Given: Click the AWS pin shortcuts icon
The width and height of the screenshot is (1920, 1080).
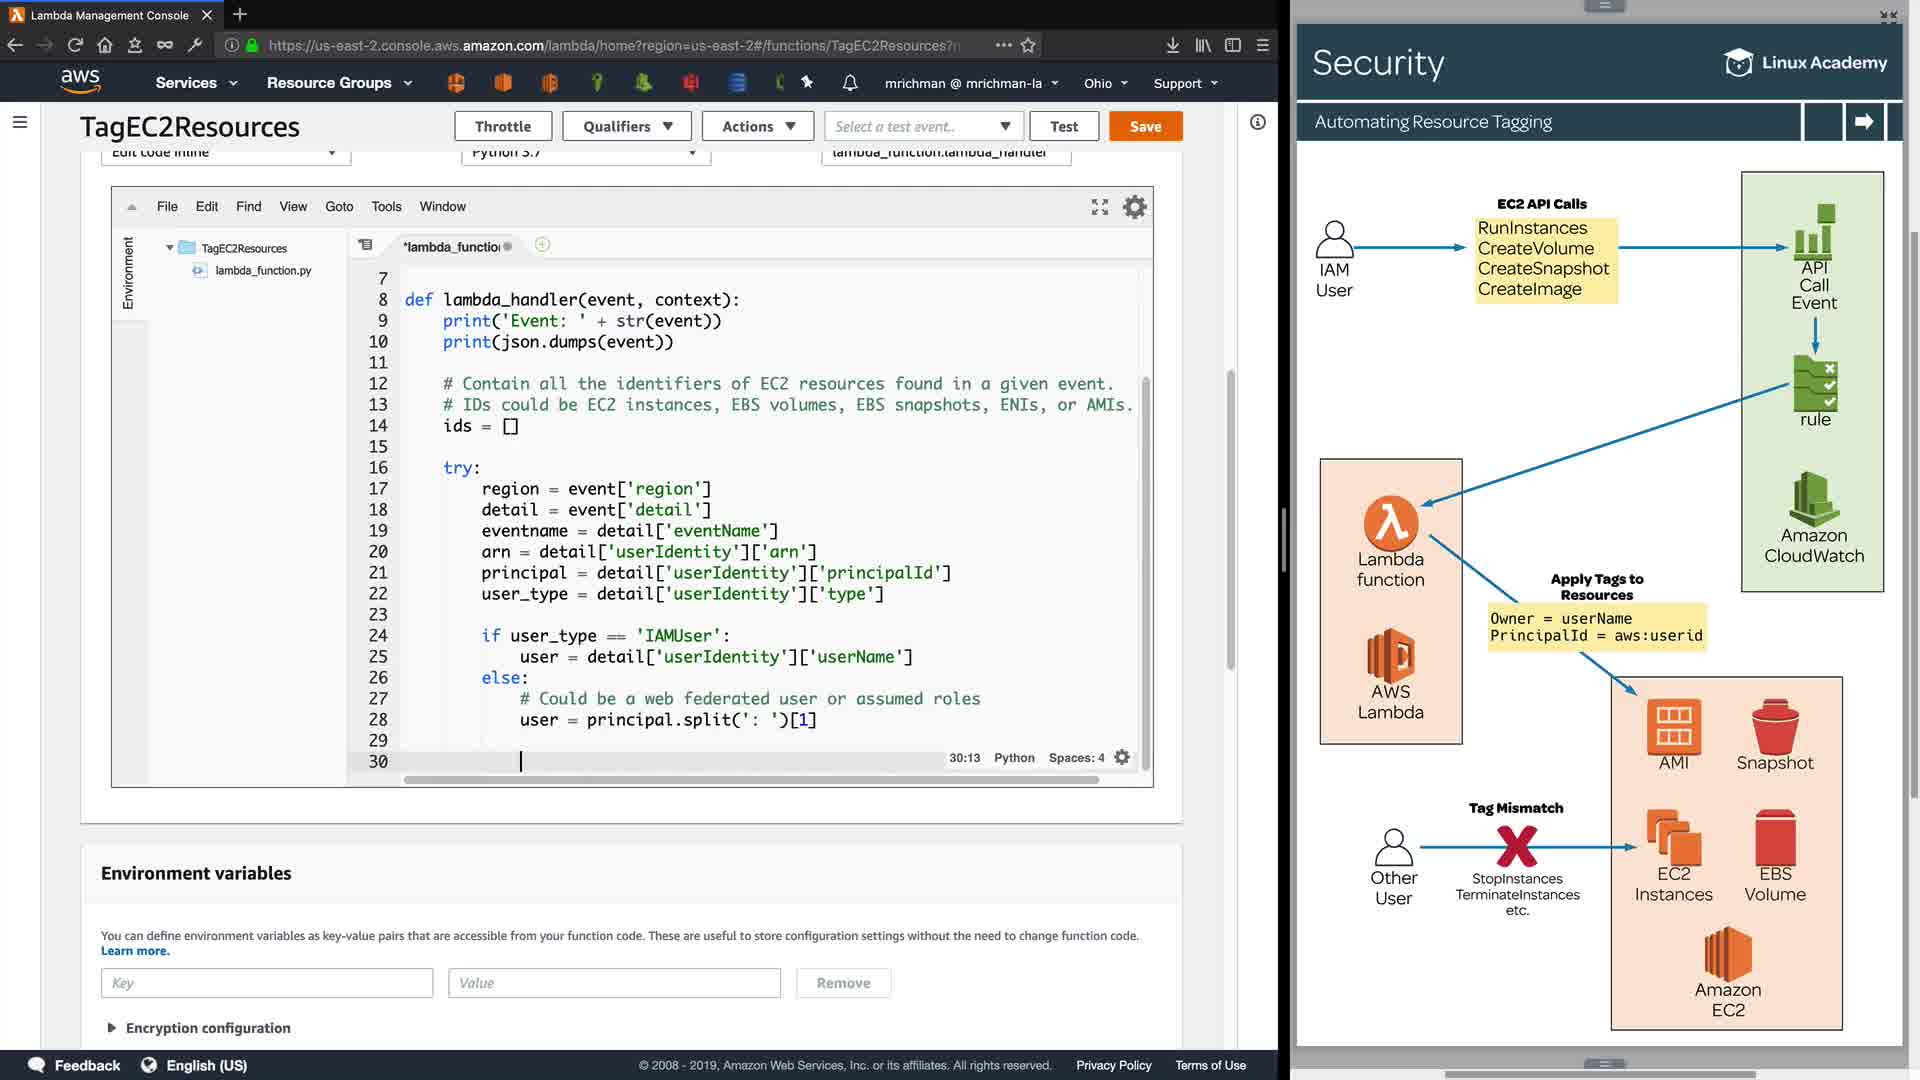Looking at the screenshot, I should (x=807, y=83).
